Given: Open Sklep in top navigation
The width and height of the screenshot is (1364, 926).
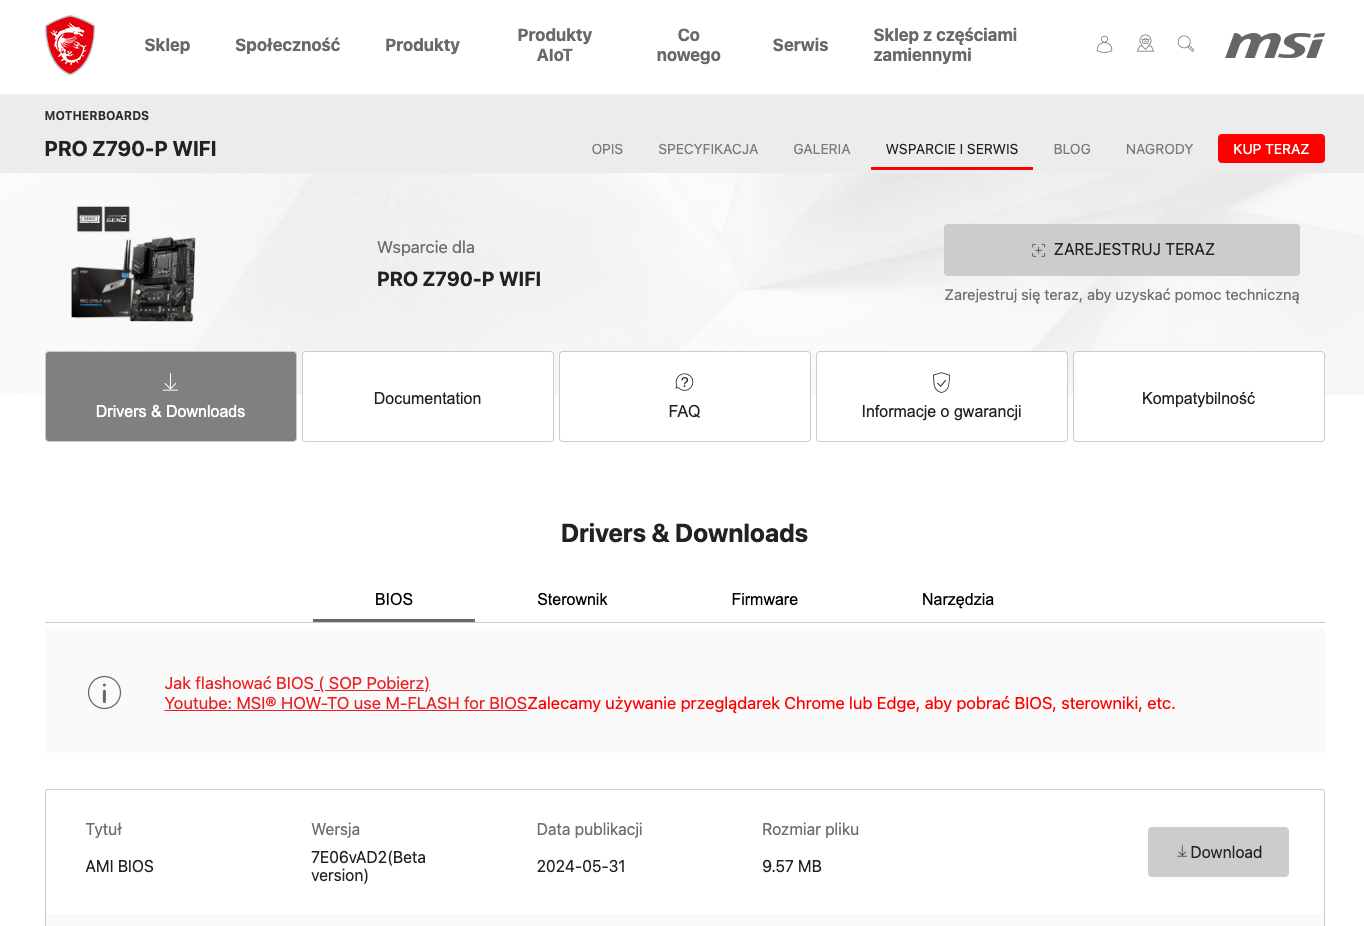Looking at the screenshot, I should (x=167, y=45).
